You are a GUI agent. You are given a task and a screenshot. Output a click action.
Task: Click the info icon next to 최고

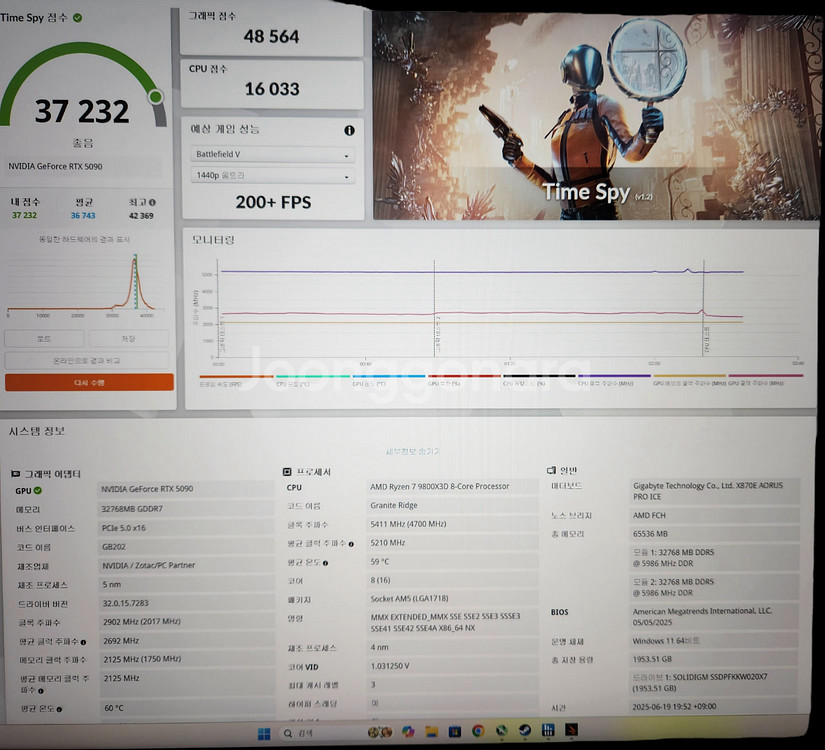click(152, 202)
